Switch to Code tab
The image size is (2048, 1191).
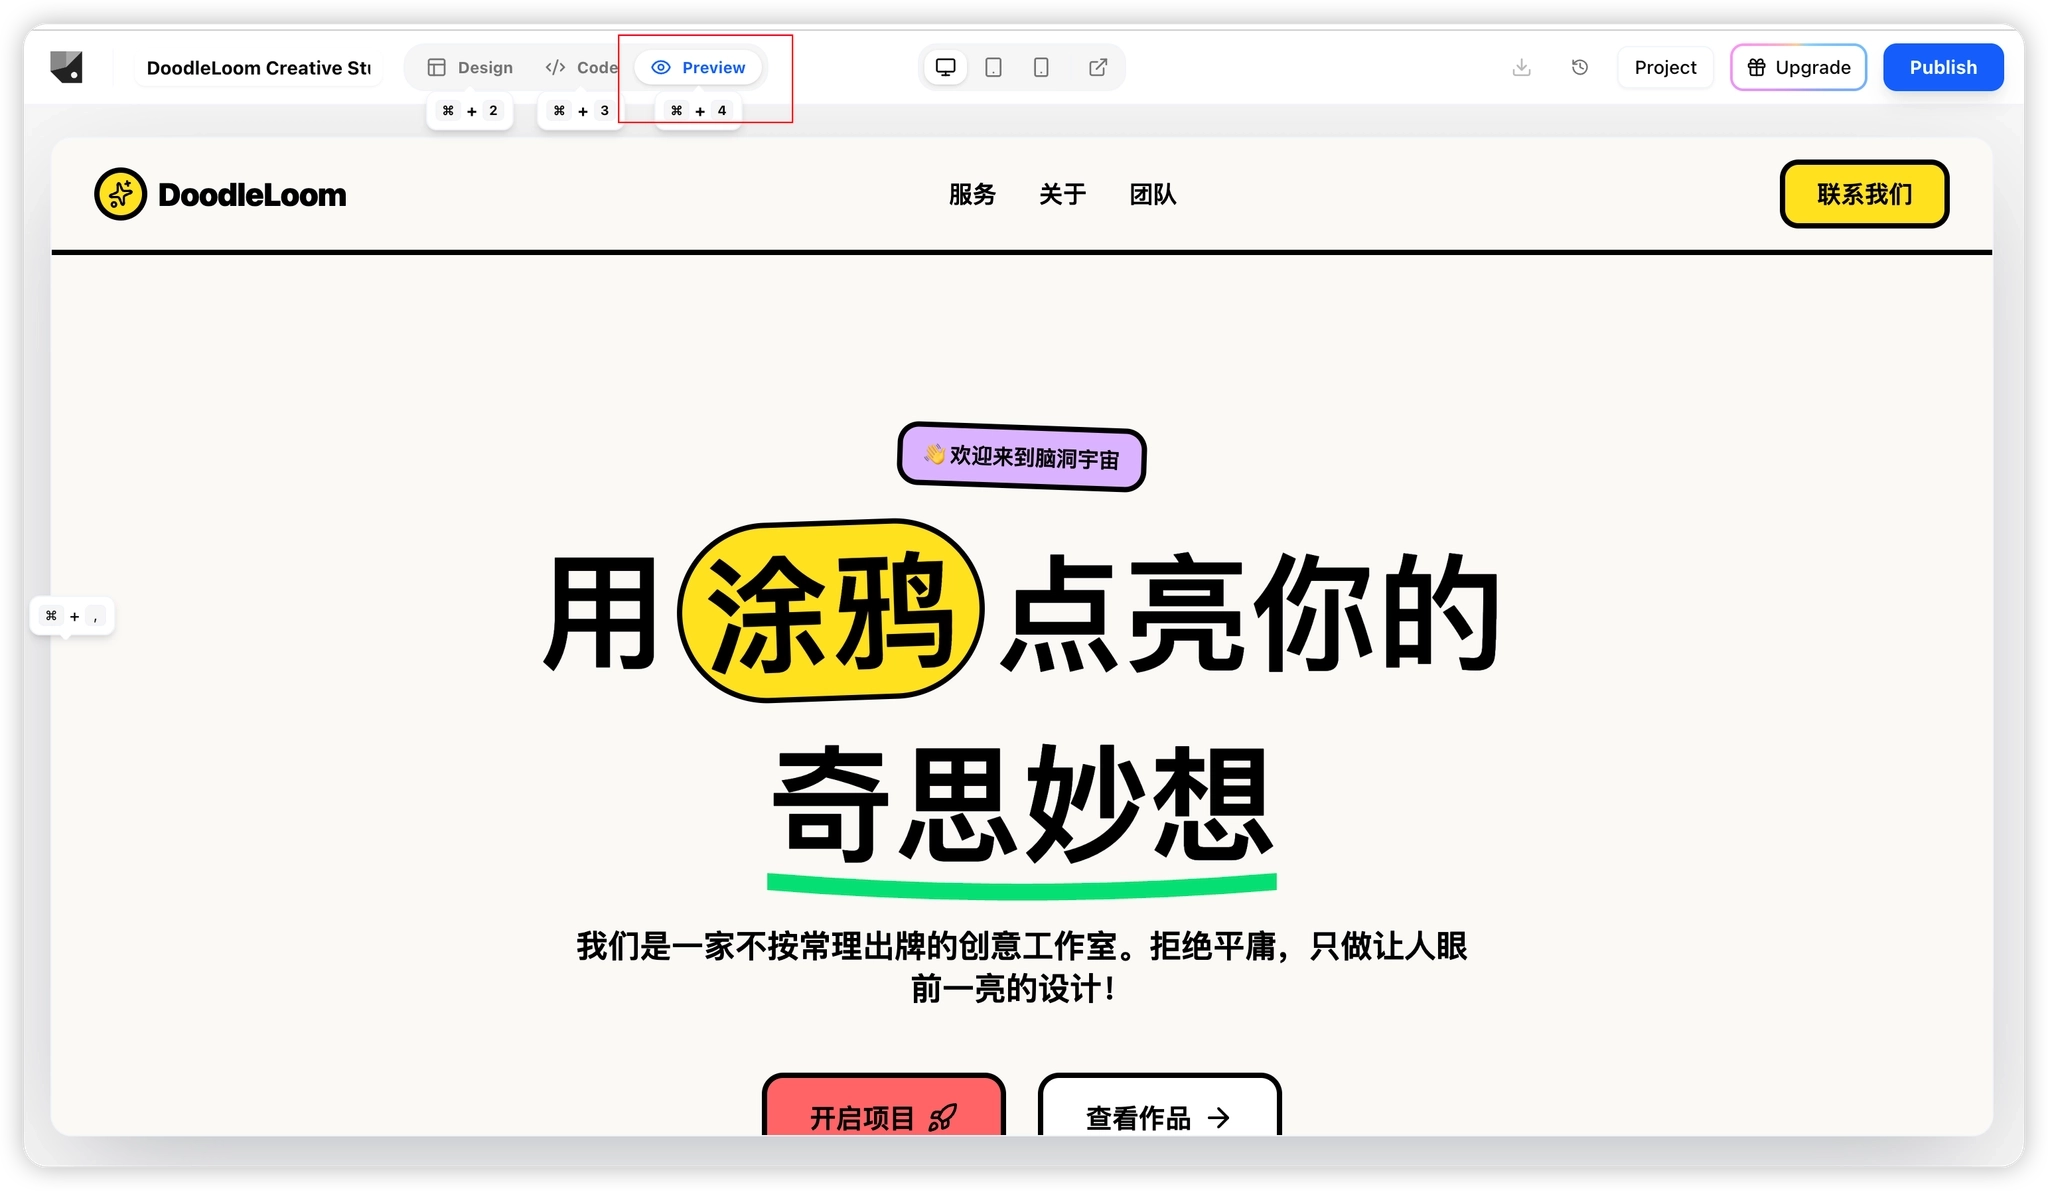(581, 67)
